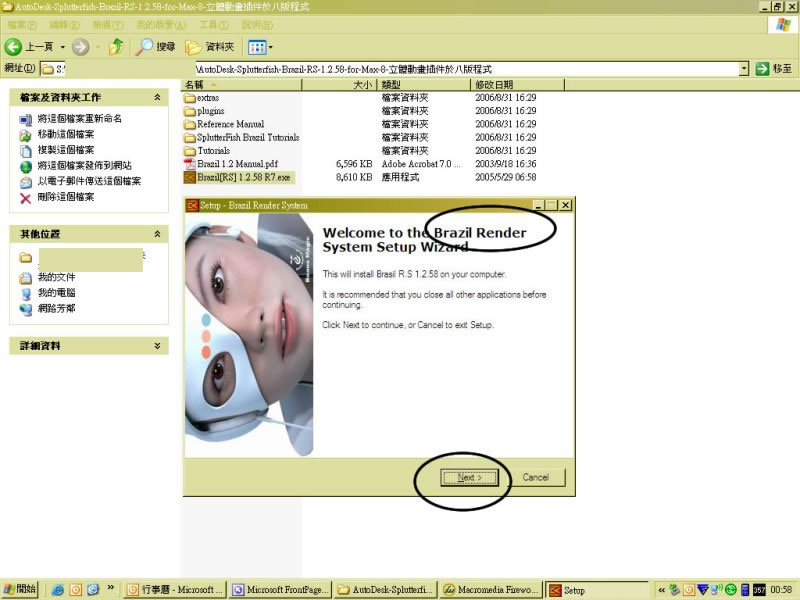This screenshot has width=800, height=600.
Task: Click the rename icon beside 將這個檔案重新命名
Action: point(26,119)
